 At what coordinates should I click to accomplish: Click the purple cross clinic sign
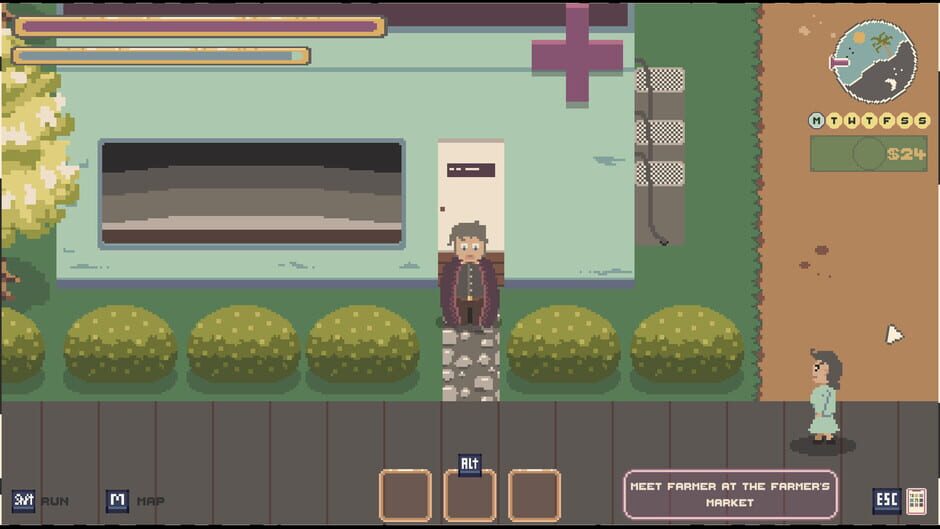tap(577, 55)
